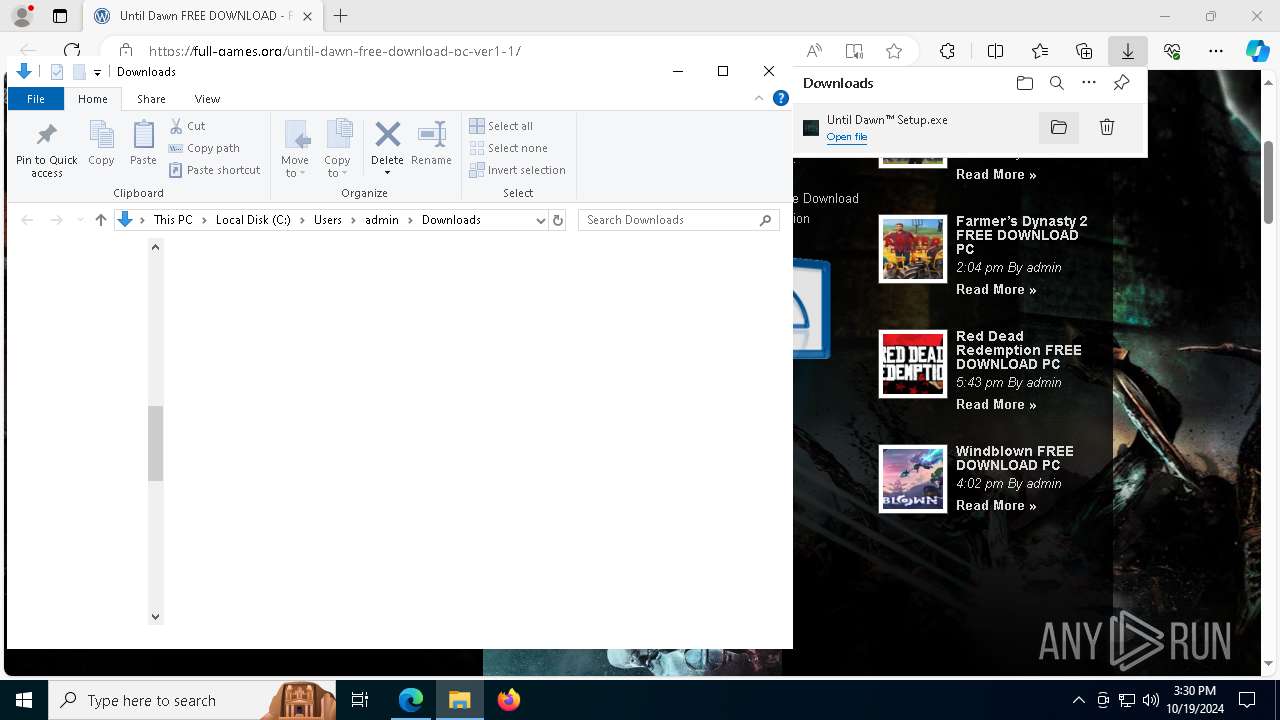Viewport: 1280px width, 720px height.
Task: Open the File ribbon tab
Action: pos(36,99)
